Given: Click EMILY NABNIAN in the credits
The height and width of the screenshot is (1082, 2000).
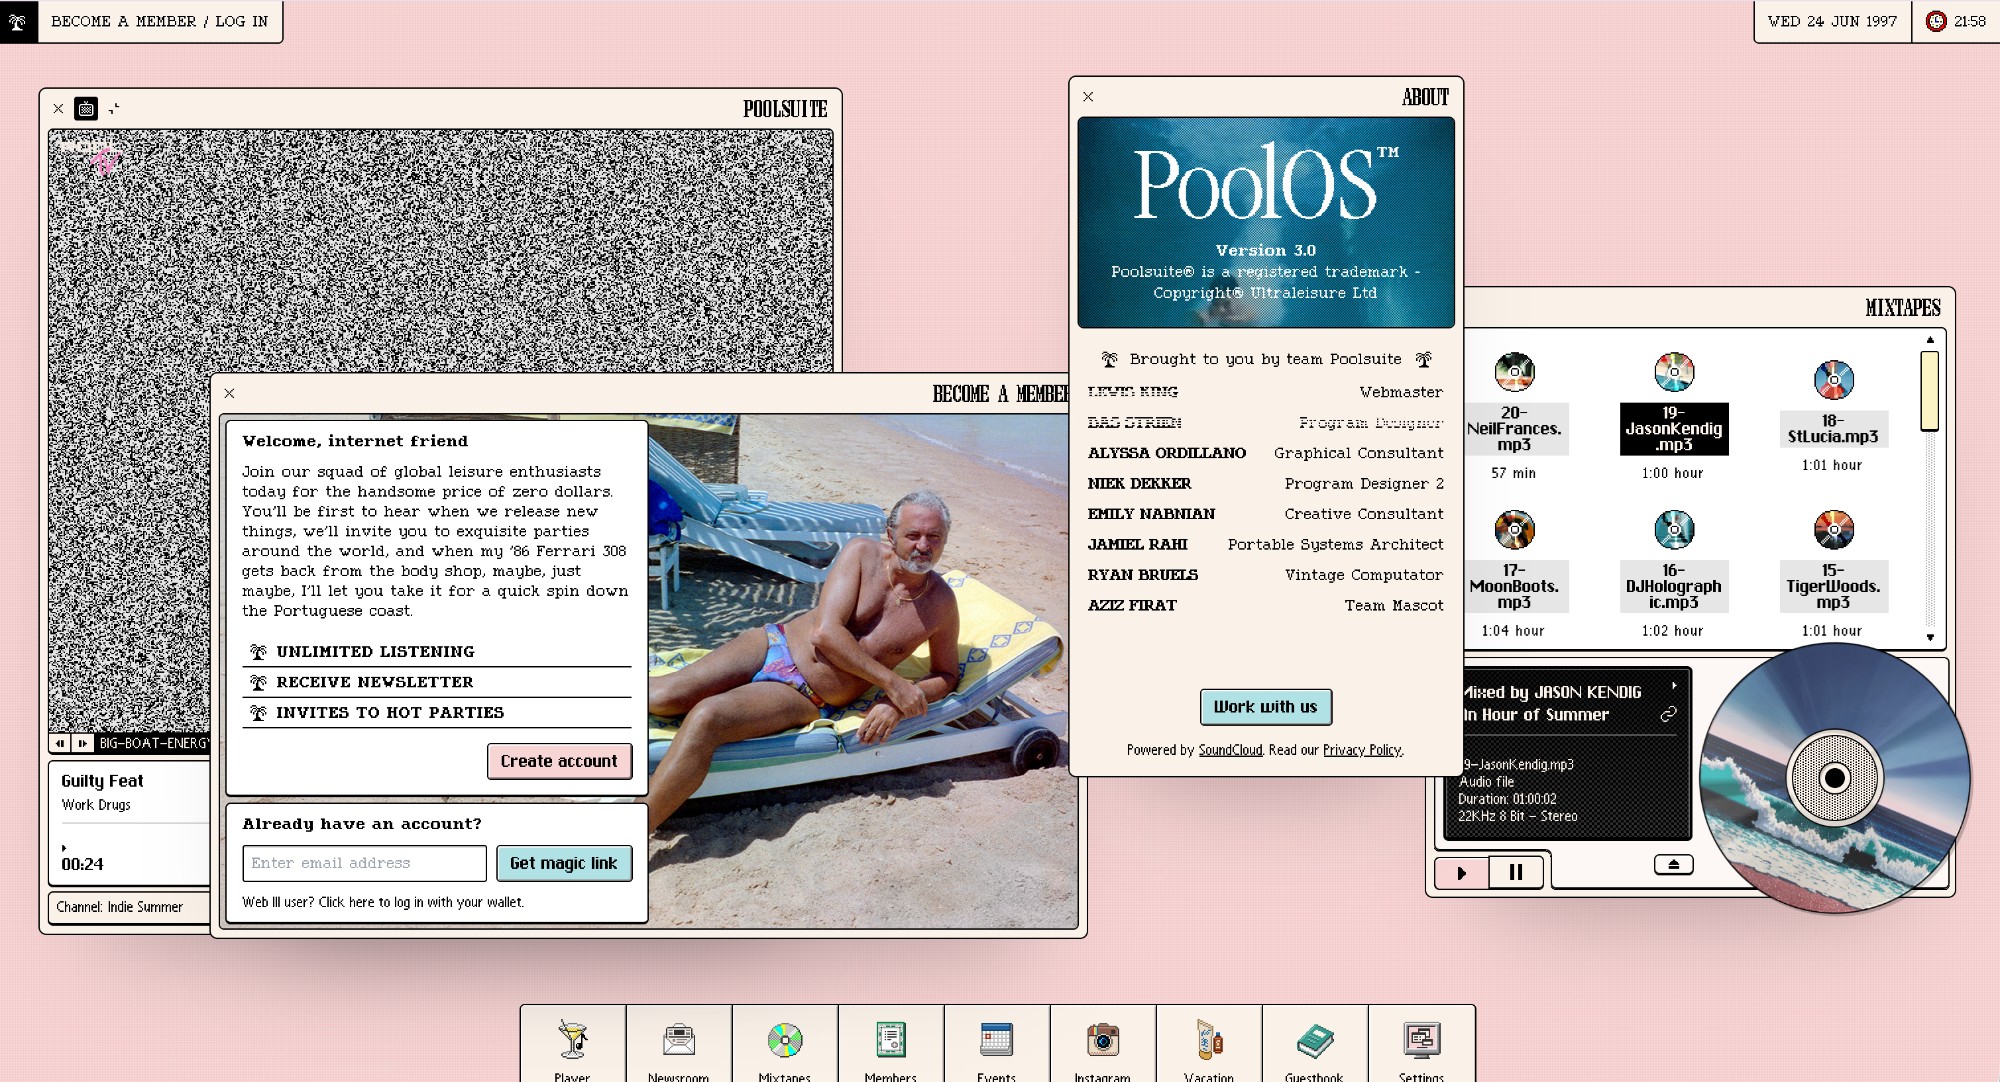Looking at the screenshot, I should [x=1152, y=514].
